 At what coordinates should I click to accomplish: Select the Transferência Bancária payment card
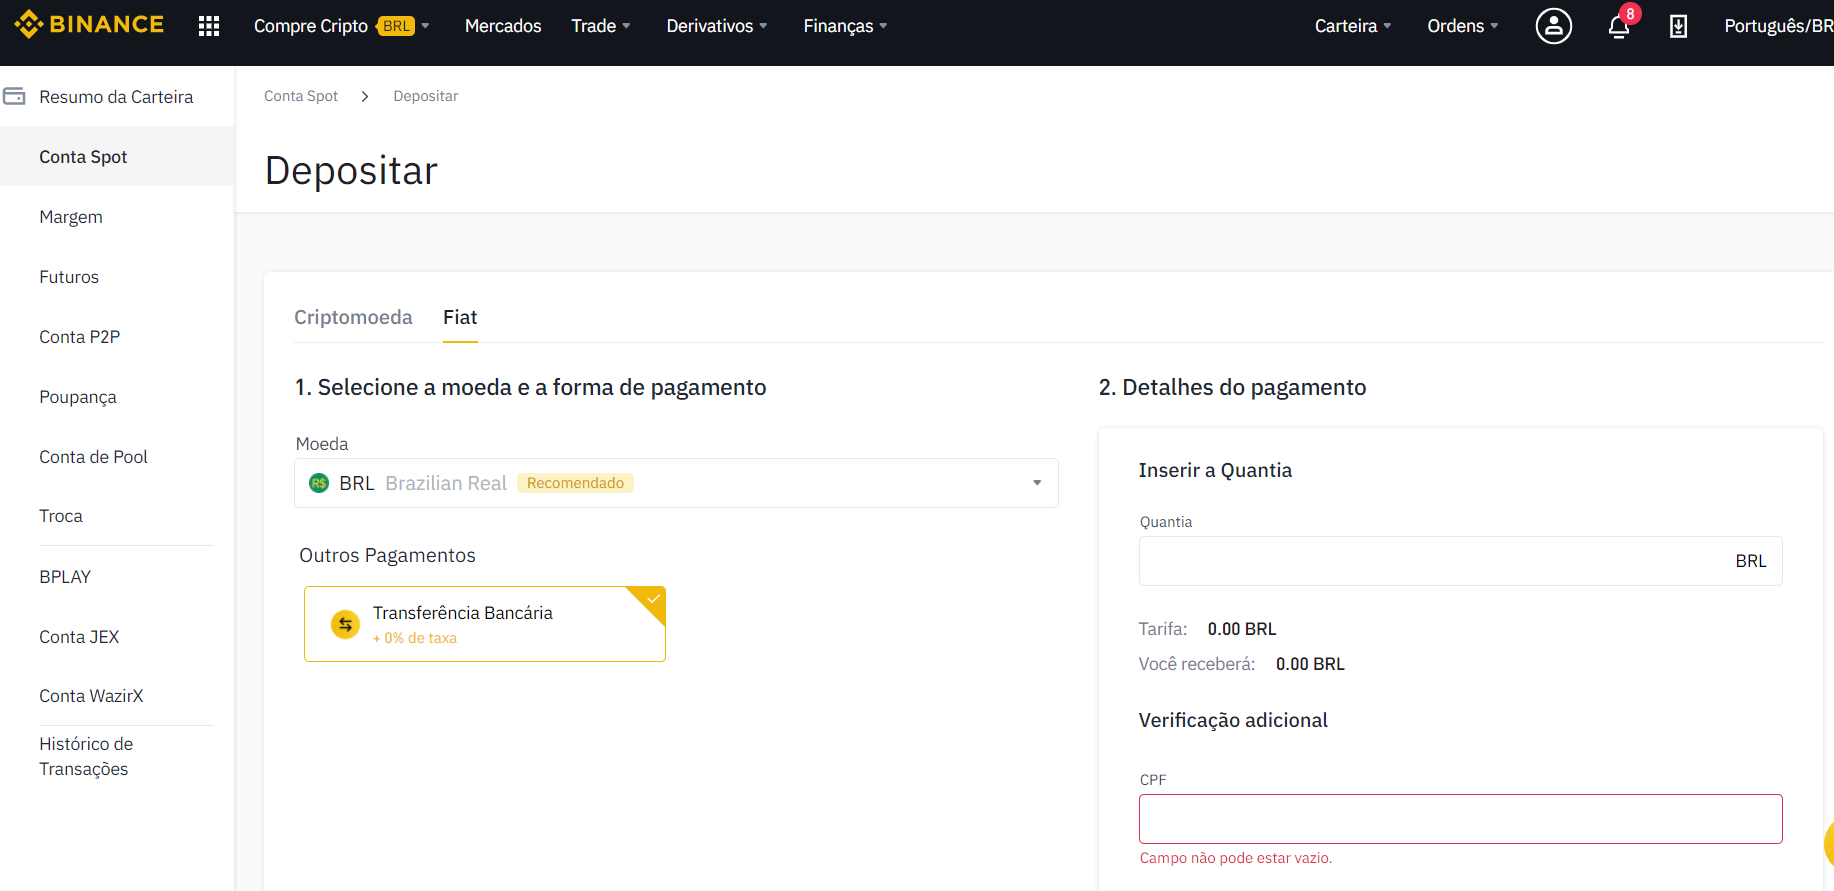pyautogui.click(x=485, y=624)
